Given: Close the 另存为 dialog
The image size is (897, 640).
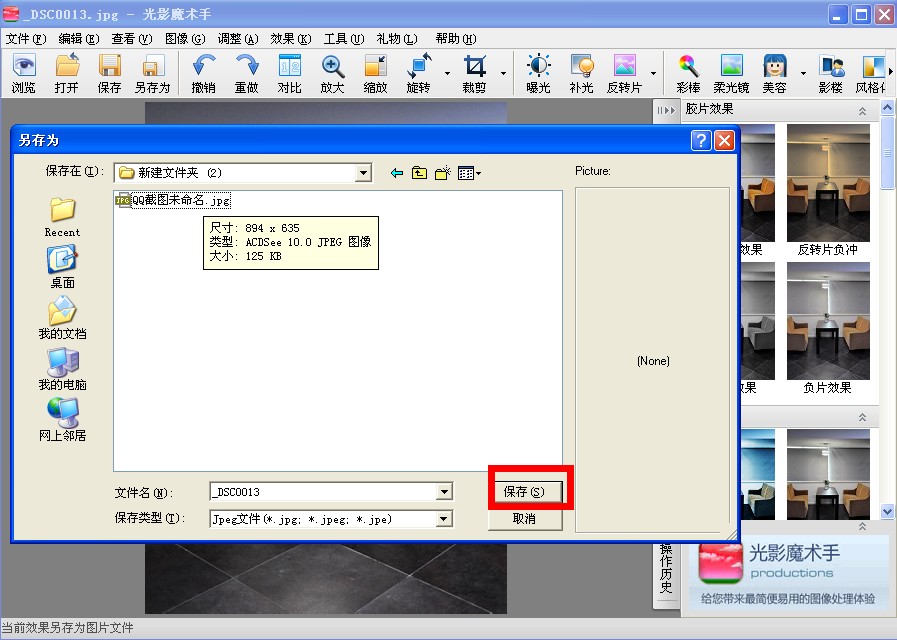Looking at the screenshot, I should pyautogui.click(x=724, y=140).
